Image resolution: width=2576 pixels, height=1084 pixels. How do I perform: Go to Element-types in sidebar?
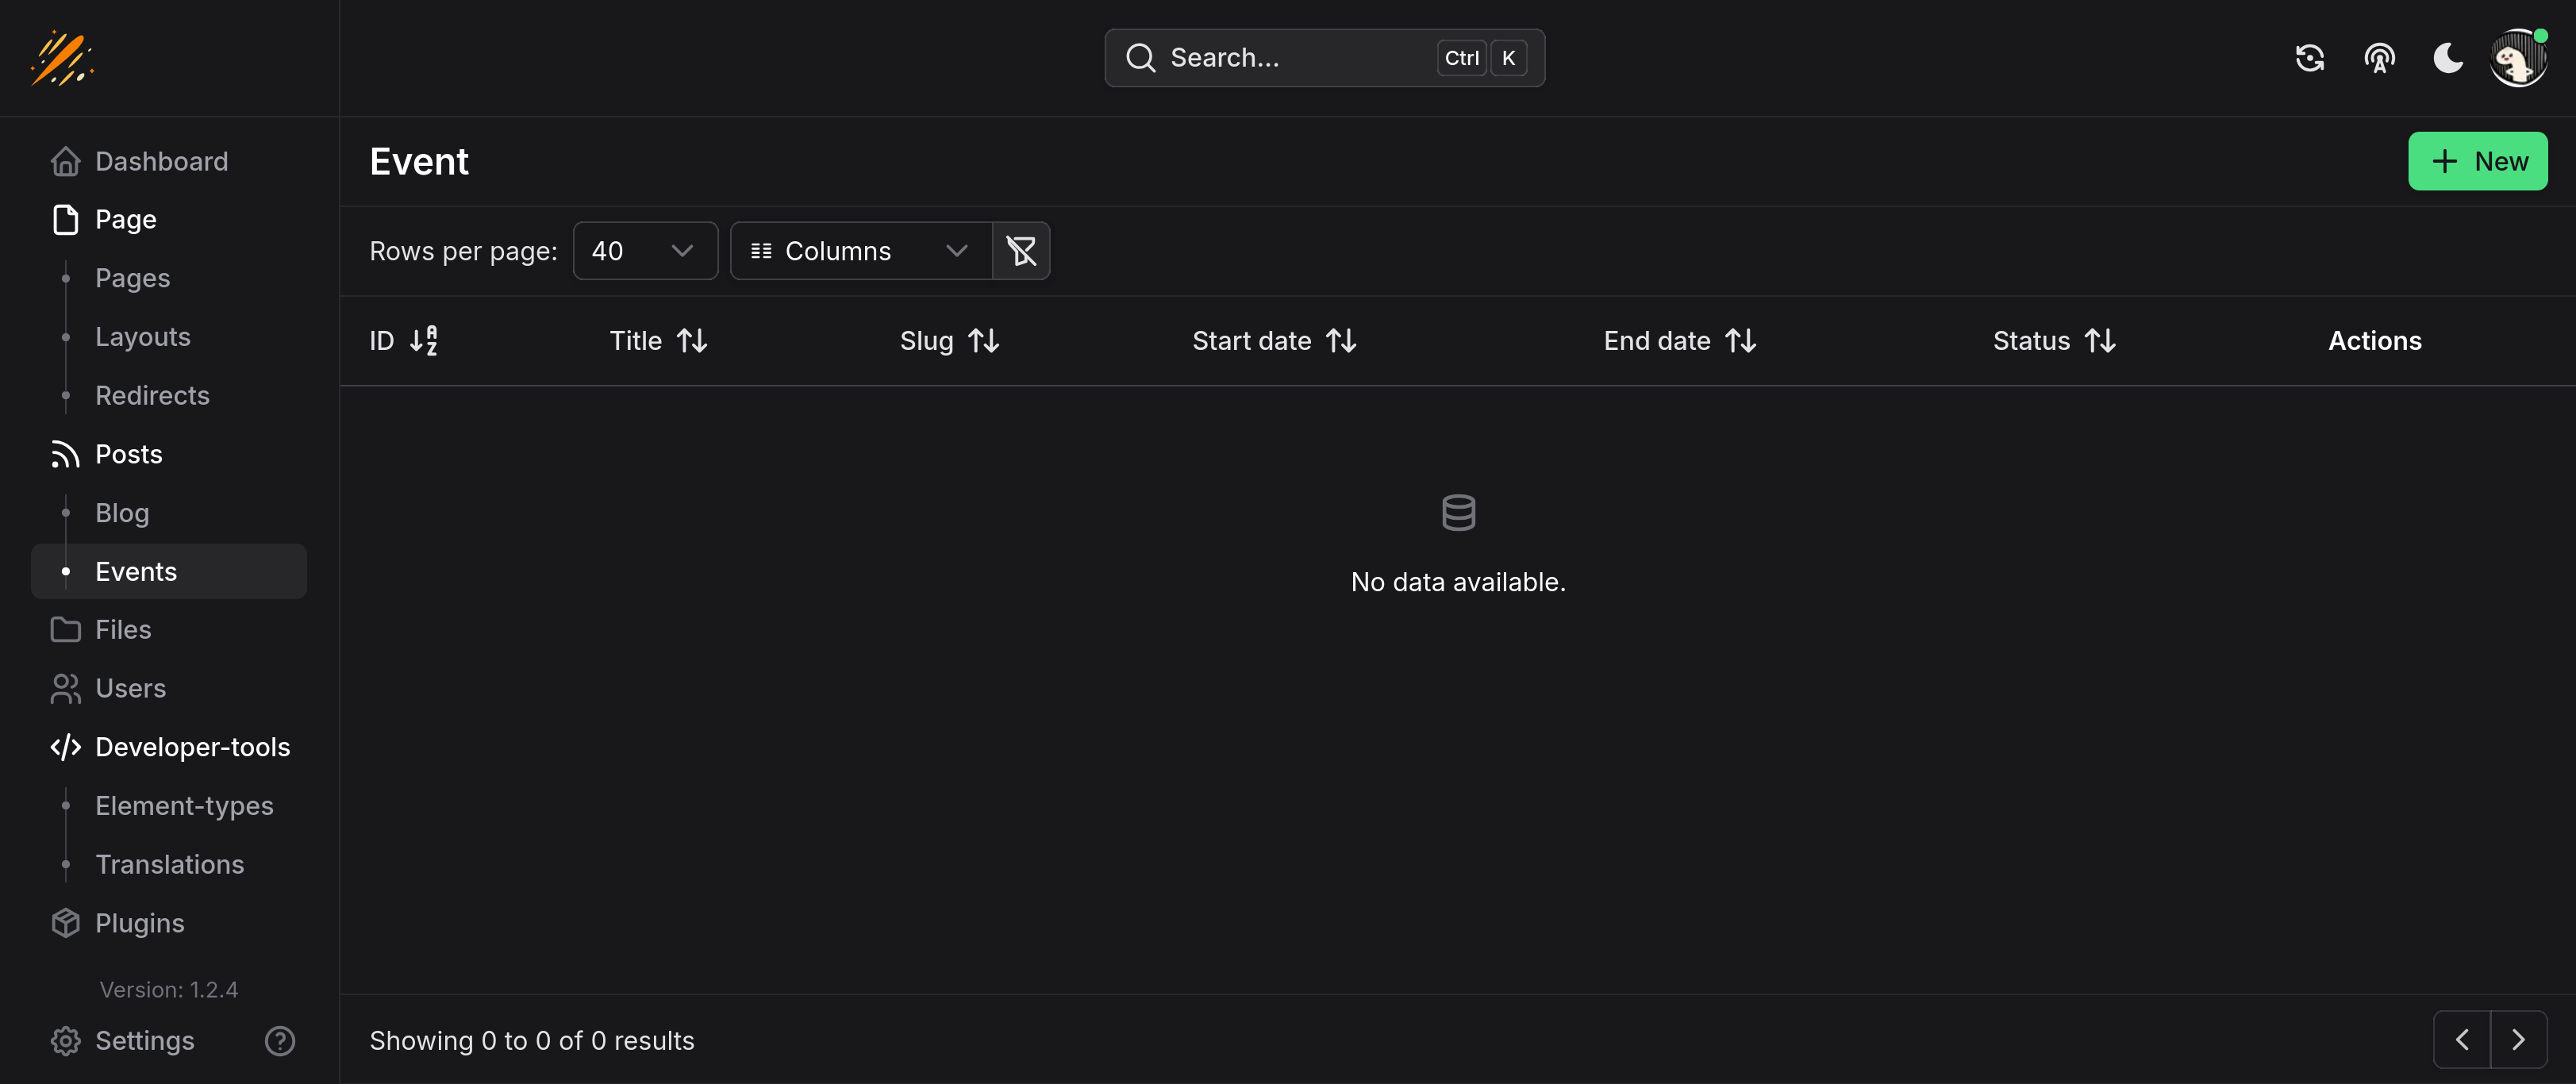point(184,806)
